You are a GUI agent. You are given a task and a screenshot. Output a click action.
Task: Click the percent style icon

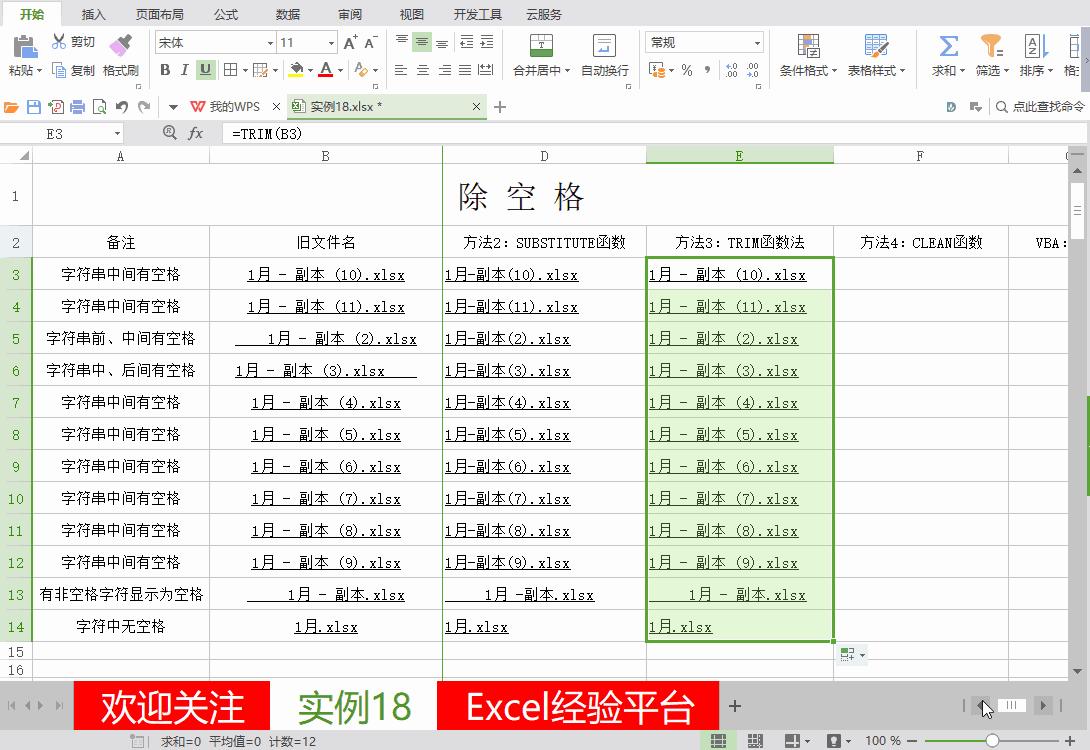coord(685,71)
